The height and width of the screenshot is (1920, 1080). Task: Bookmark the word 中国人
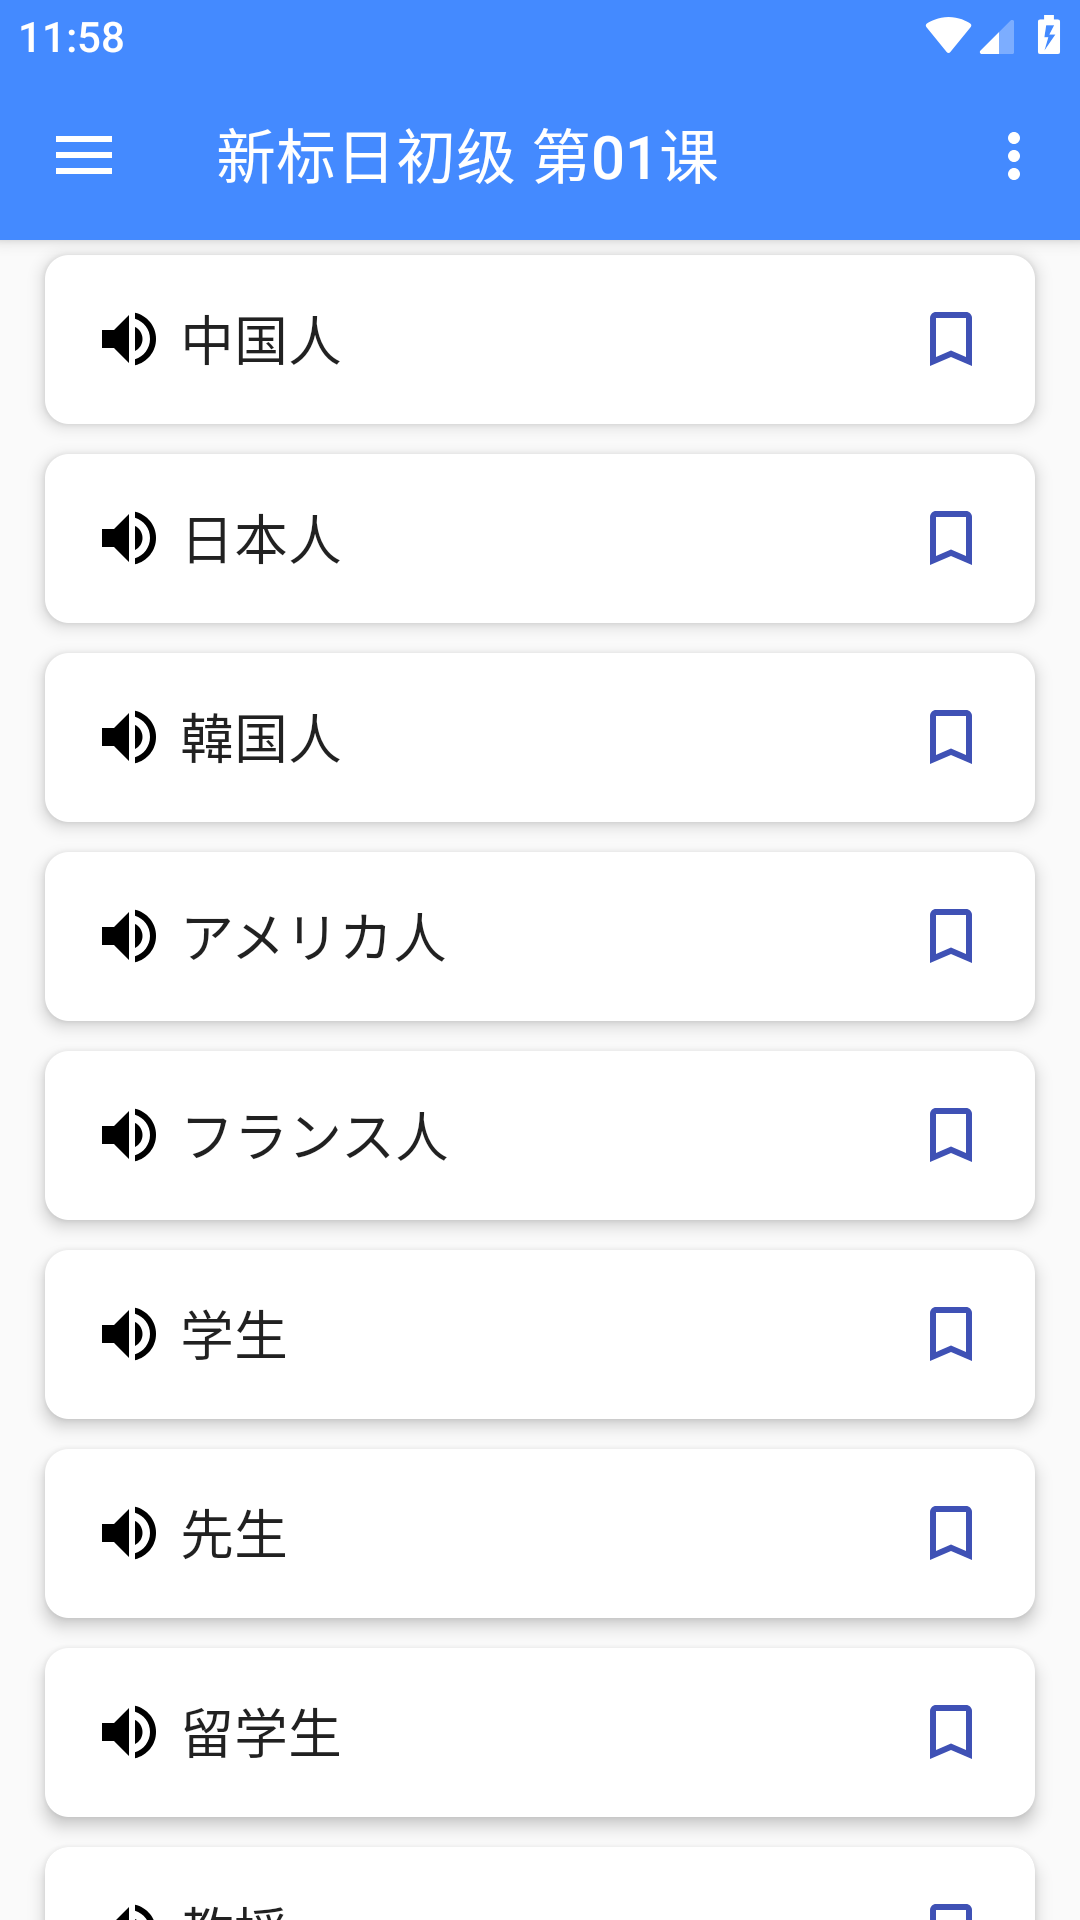pyautogui.click(x=950, y=339)
